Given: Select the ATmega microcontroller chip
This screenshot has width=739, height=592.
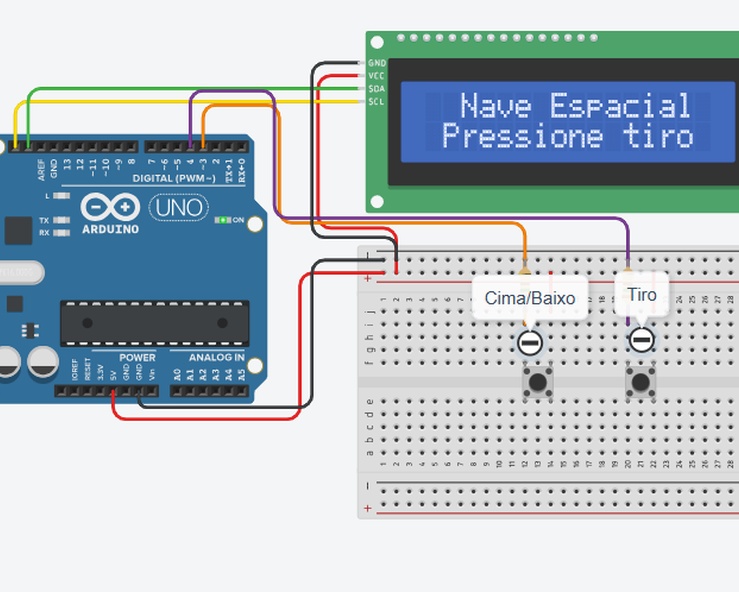Looking at the screenshot, I should coord(154,322).
